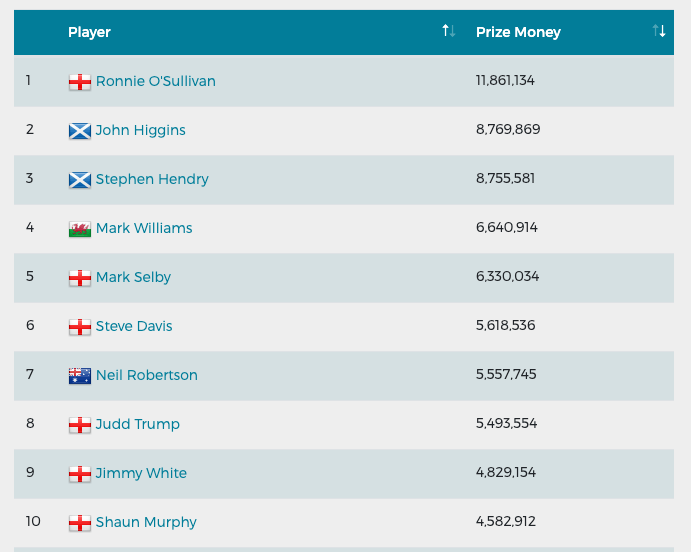The image size is (691, 552).
Task: Click Scotland flag beside Stephen Hendry
Action: (x=80, y=180)
